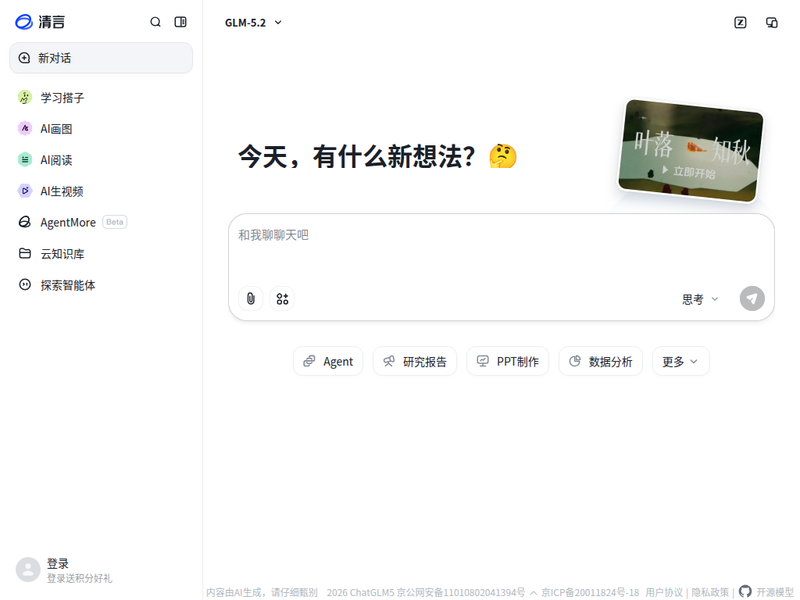Click the 云知识库 folder icon
This screenshot has width=800, height=600.
pos(24,253)
